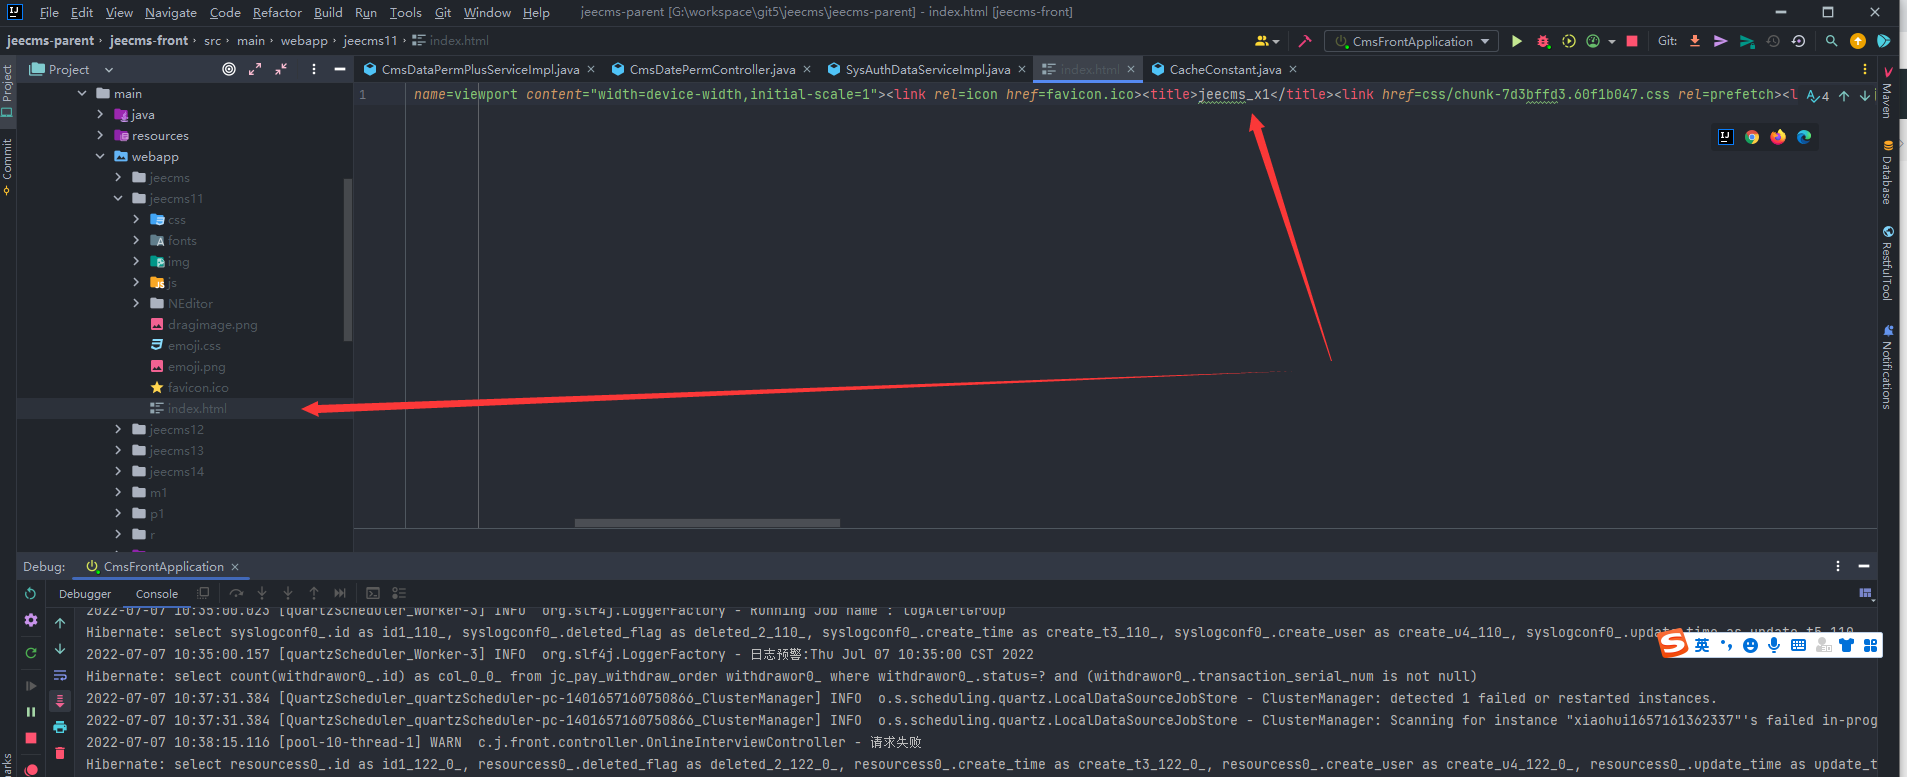Image resolution: width=1907 pixels, height=777 pixels.
Task: Open built-in IntelliJ preview icon
Action: click(1726, 137)
